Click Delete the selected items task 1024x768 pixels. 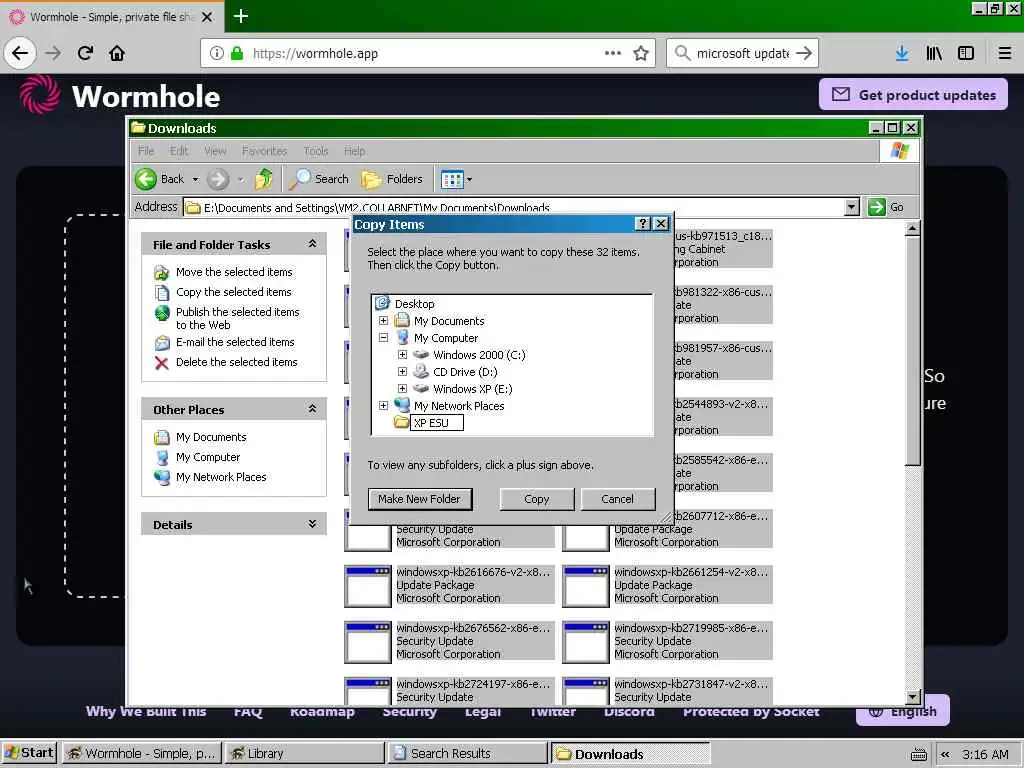pyautogui.click(x=236, y=362)
